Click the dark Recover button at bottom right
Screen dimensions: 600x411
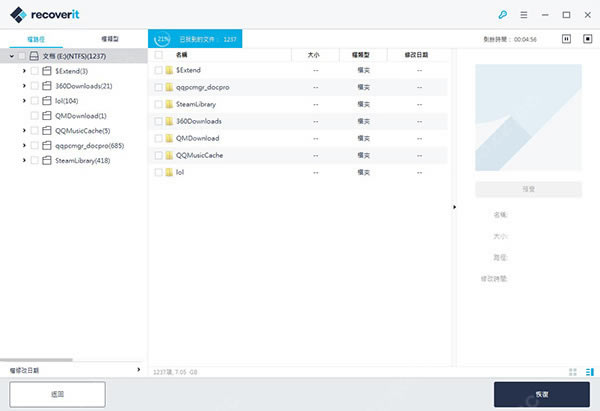[x=542, y=394]
